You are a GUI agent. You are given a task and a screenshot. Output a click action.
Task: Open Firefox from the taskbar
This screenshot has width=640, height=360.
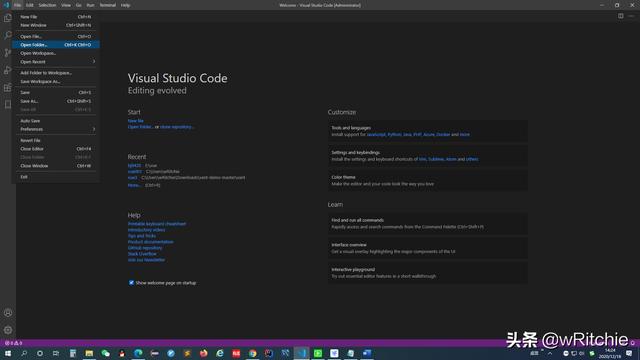pos(203,353)
